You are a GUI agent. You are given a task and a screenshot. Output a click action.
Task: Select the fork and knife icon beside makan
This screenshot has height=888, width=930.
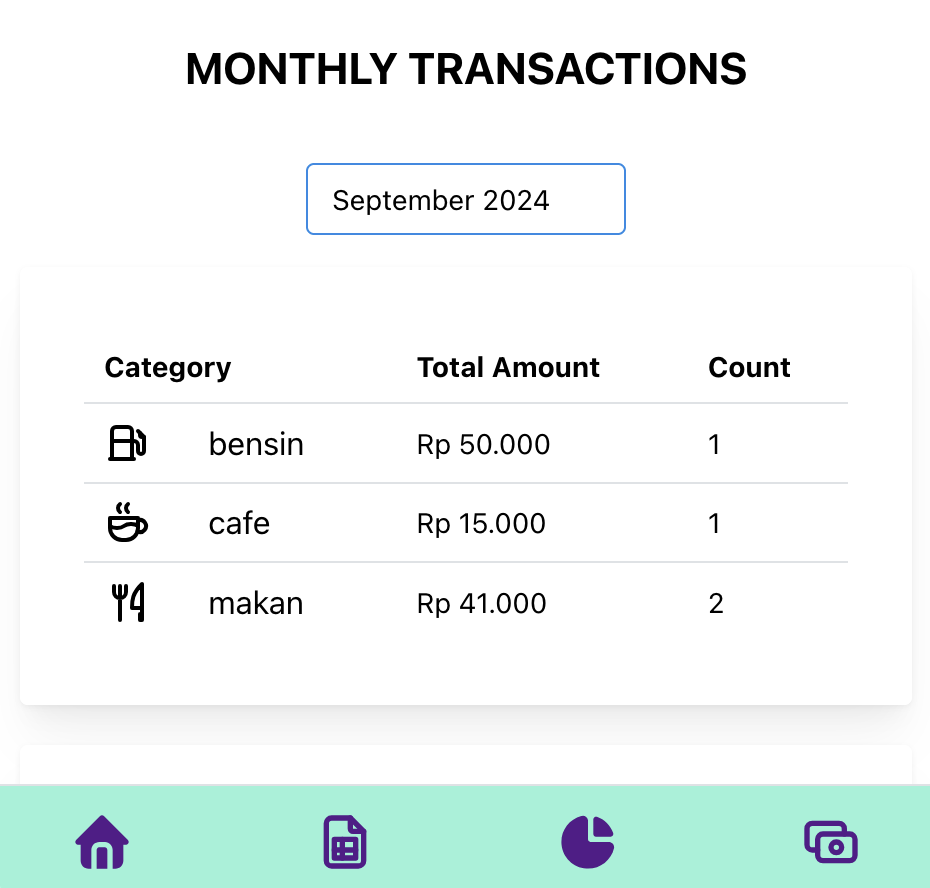(127, 602)
